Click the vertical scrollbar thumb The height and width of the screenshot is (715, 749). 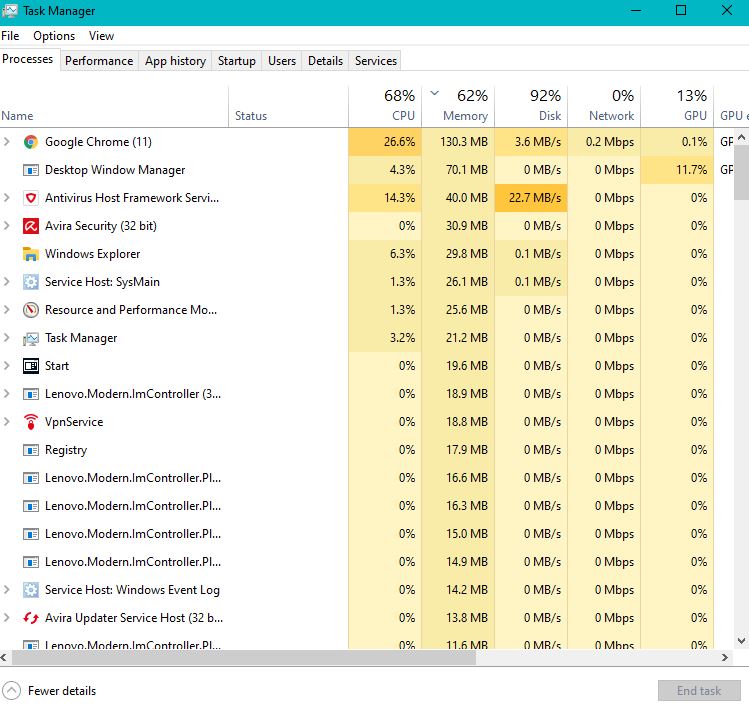pyautogui.click(x=741, y=172)
